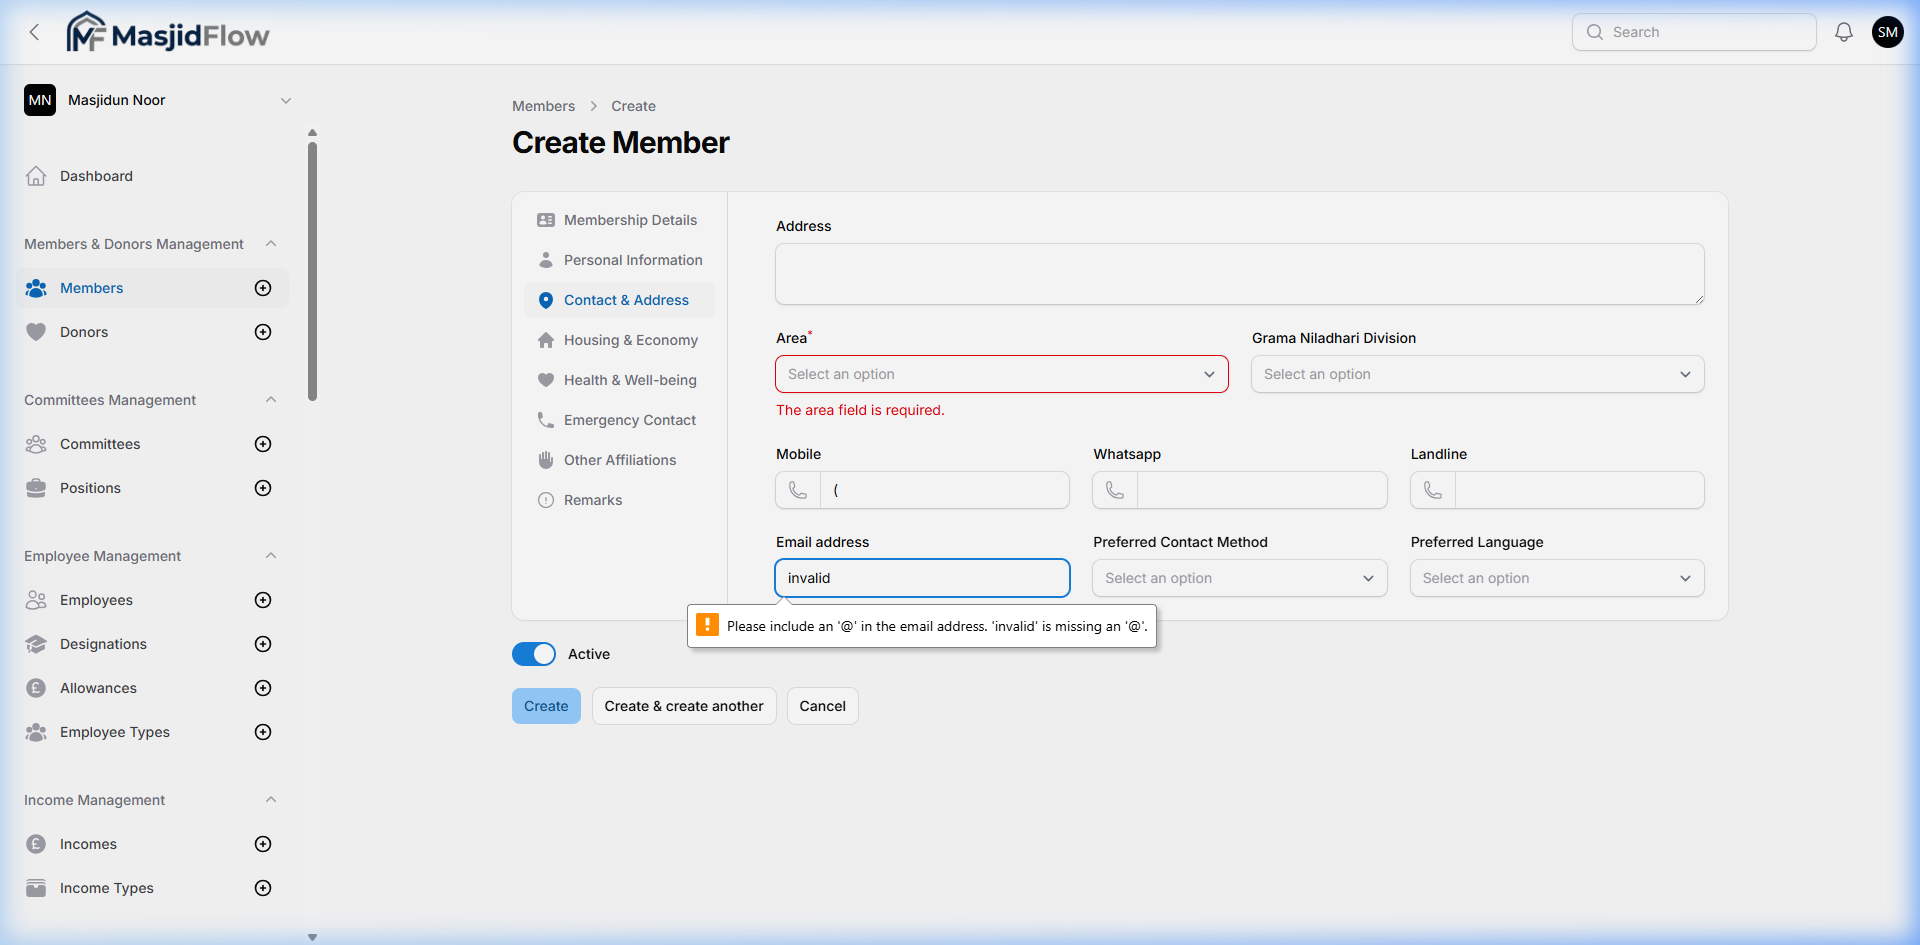
Task: Open the plus icon beside Employees
Action: point(262,600)
